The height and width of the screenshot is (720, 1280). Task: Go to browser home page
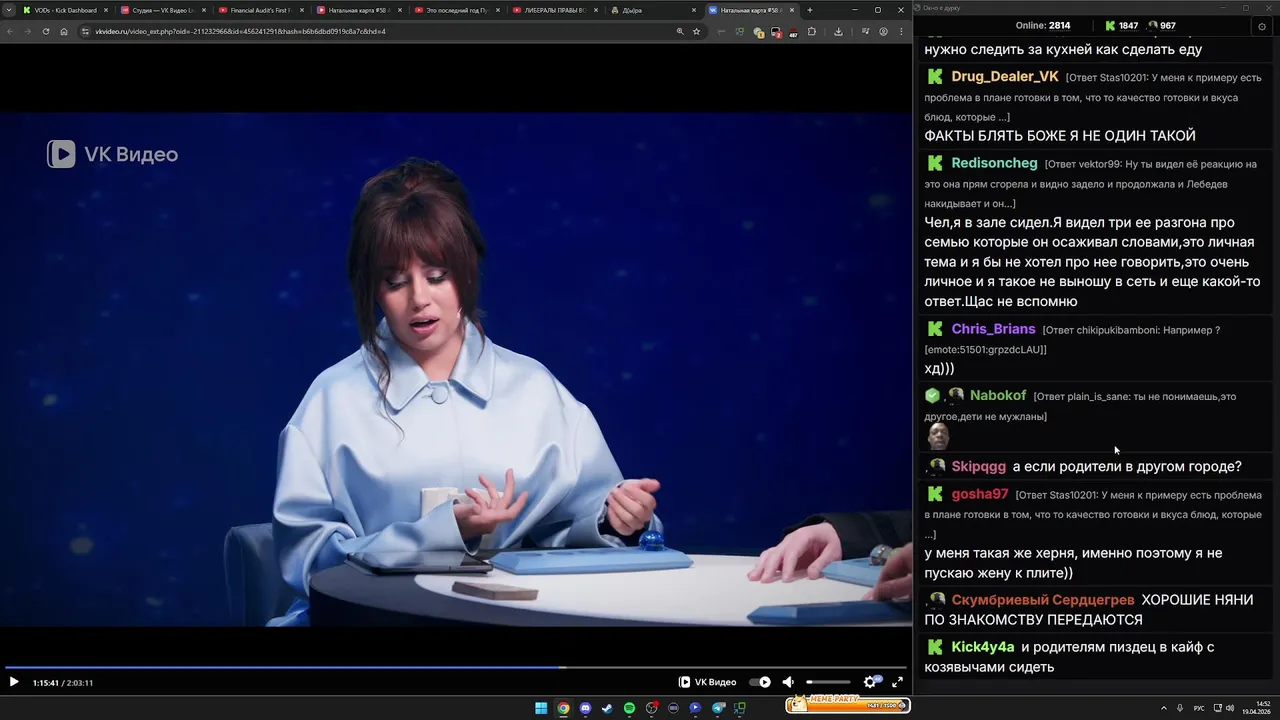64,31
